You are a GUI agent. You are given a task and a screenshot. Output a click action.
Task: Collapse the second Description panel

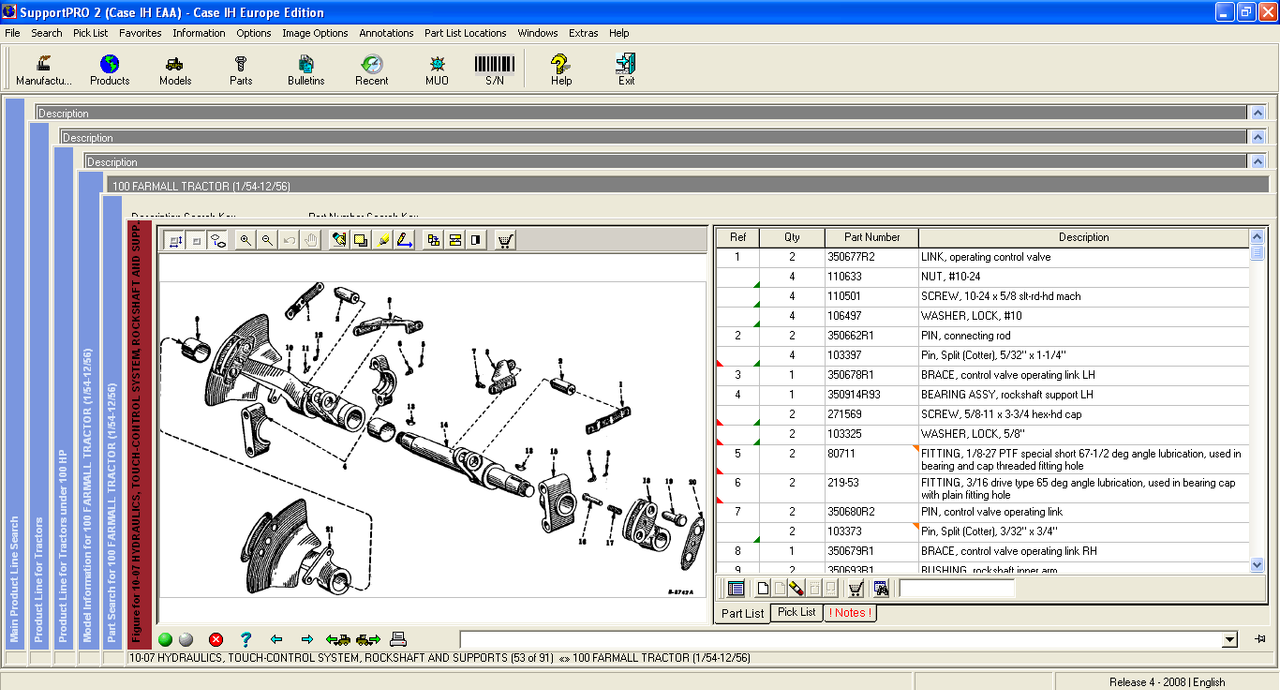pos(1258,137)
